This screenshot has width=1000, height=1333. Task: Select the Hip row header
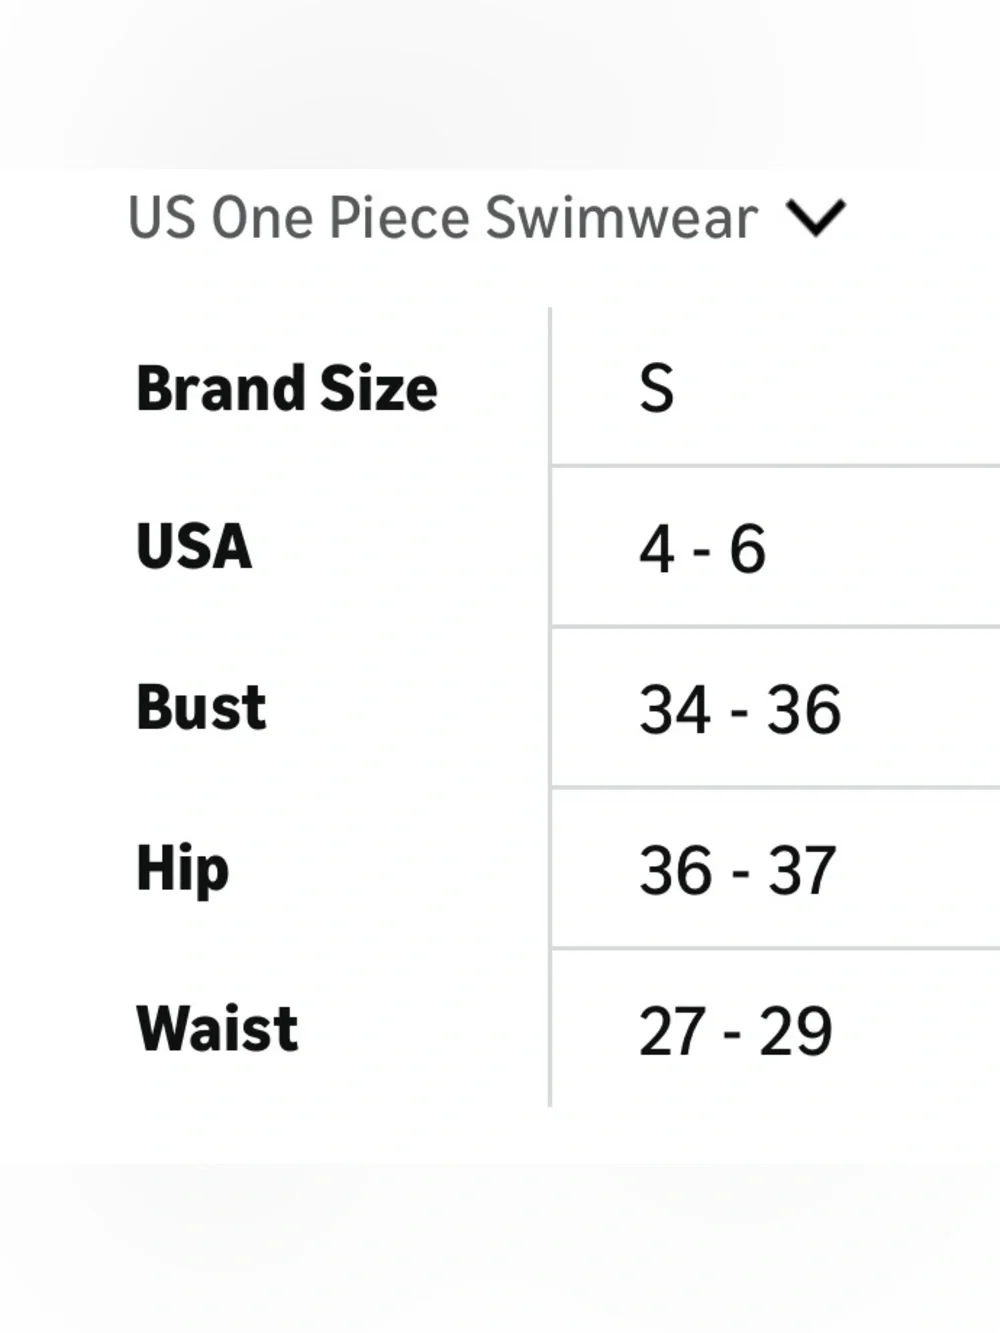[183, 870]
